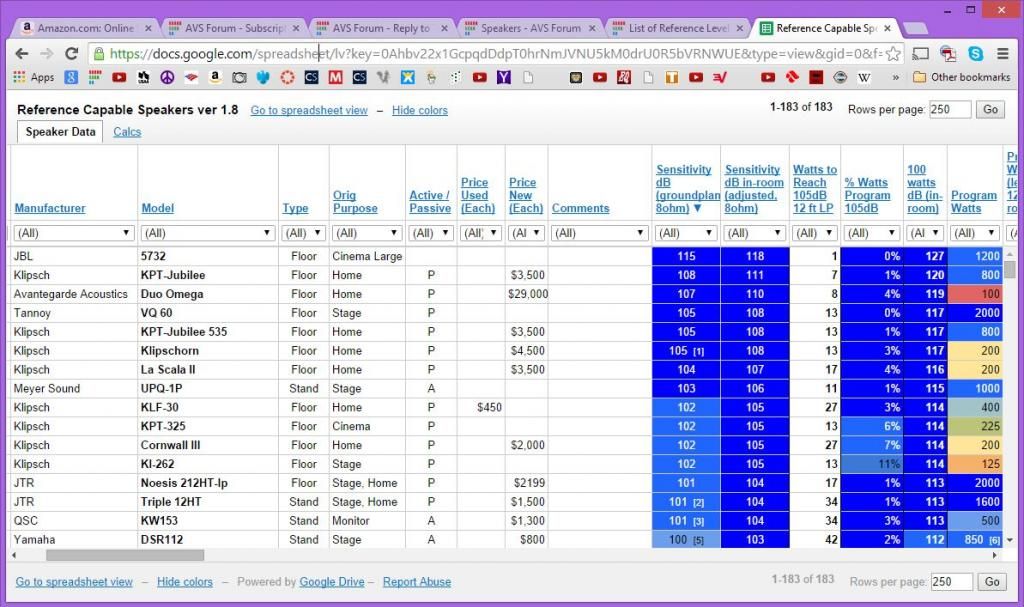Click the Report Abuse link
This screenshot has width=1024, height=607.
tap(417, 582)
